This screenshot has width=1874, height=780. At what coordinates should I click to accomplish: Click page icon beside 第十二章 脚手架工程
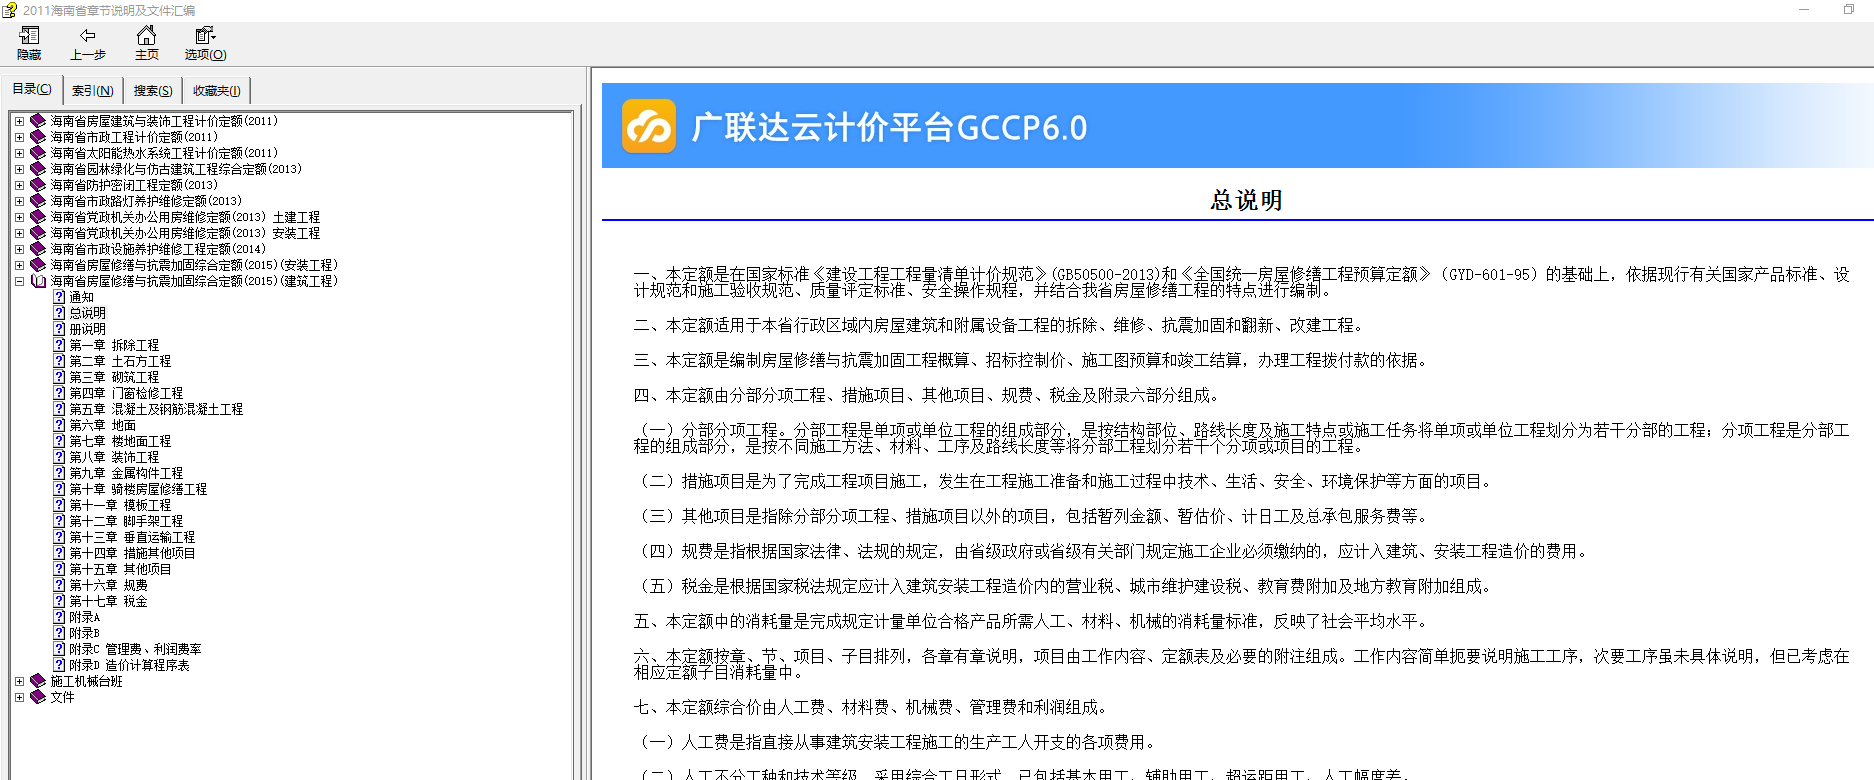pos(59,521)
